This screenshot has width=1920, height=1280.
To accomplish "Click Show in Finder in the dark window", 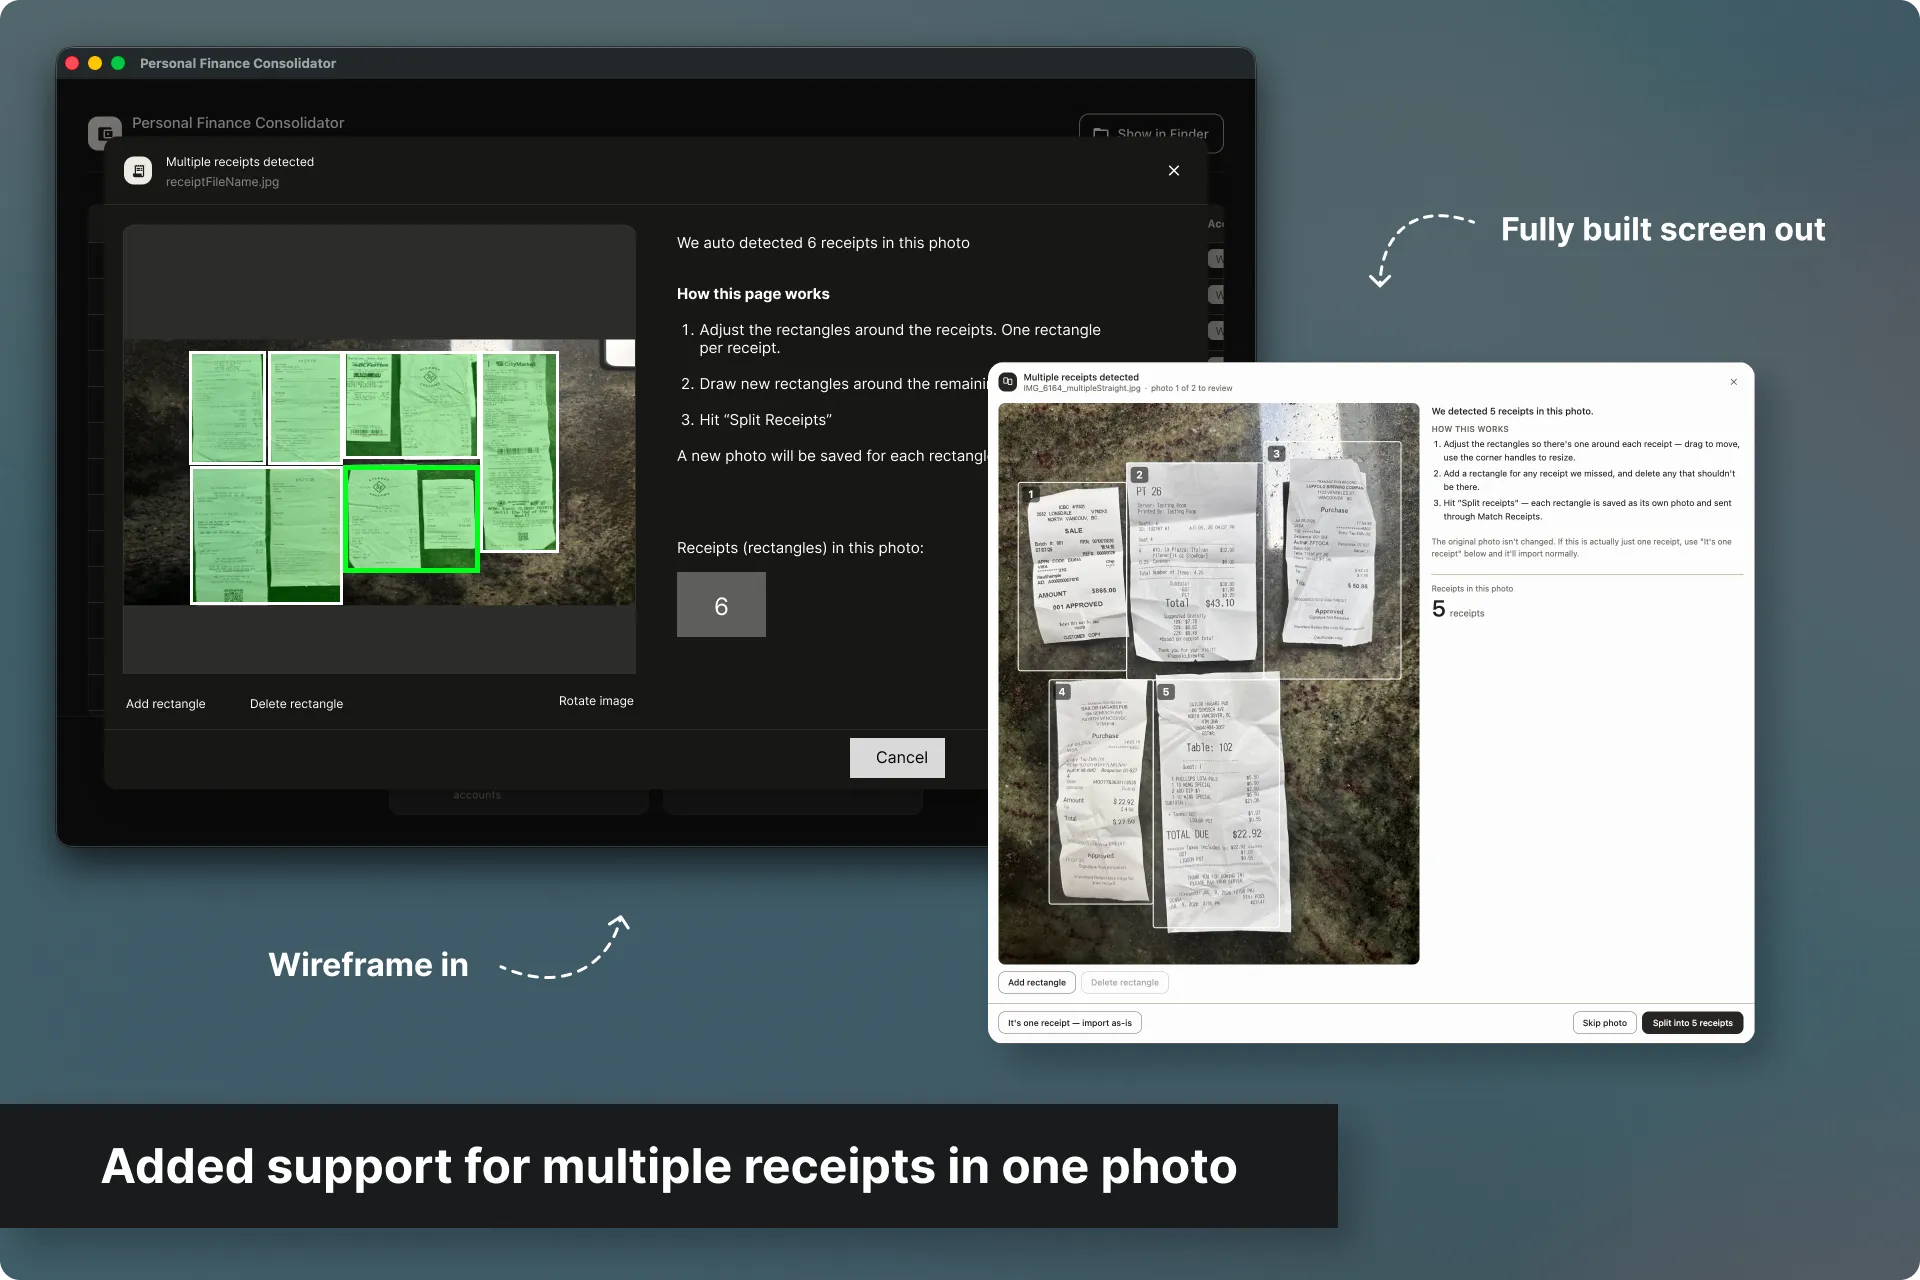I will [x=1151, y=133].
